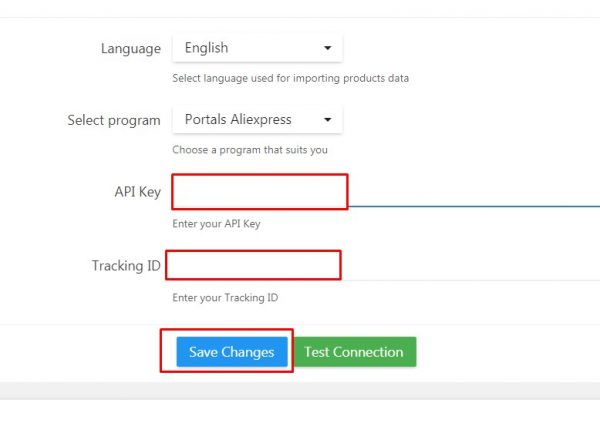
Task: Click the 'Select language used for importing' hint
Action: [290, 78]
